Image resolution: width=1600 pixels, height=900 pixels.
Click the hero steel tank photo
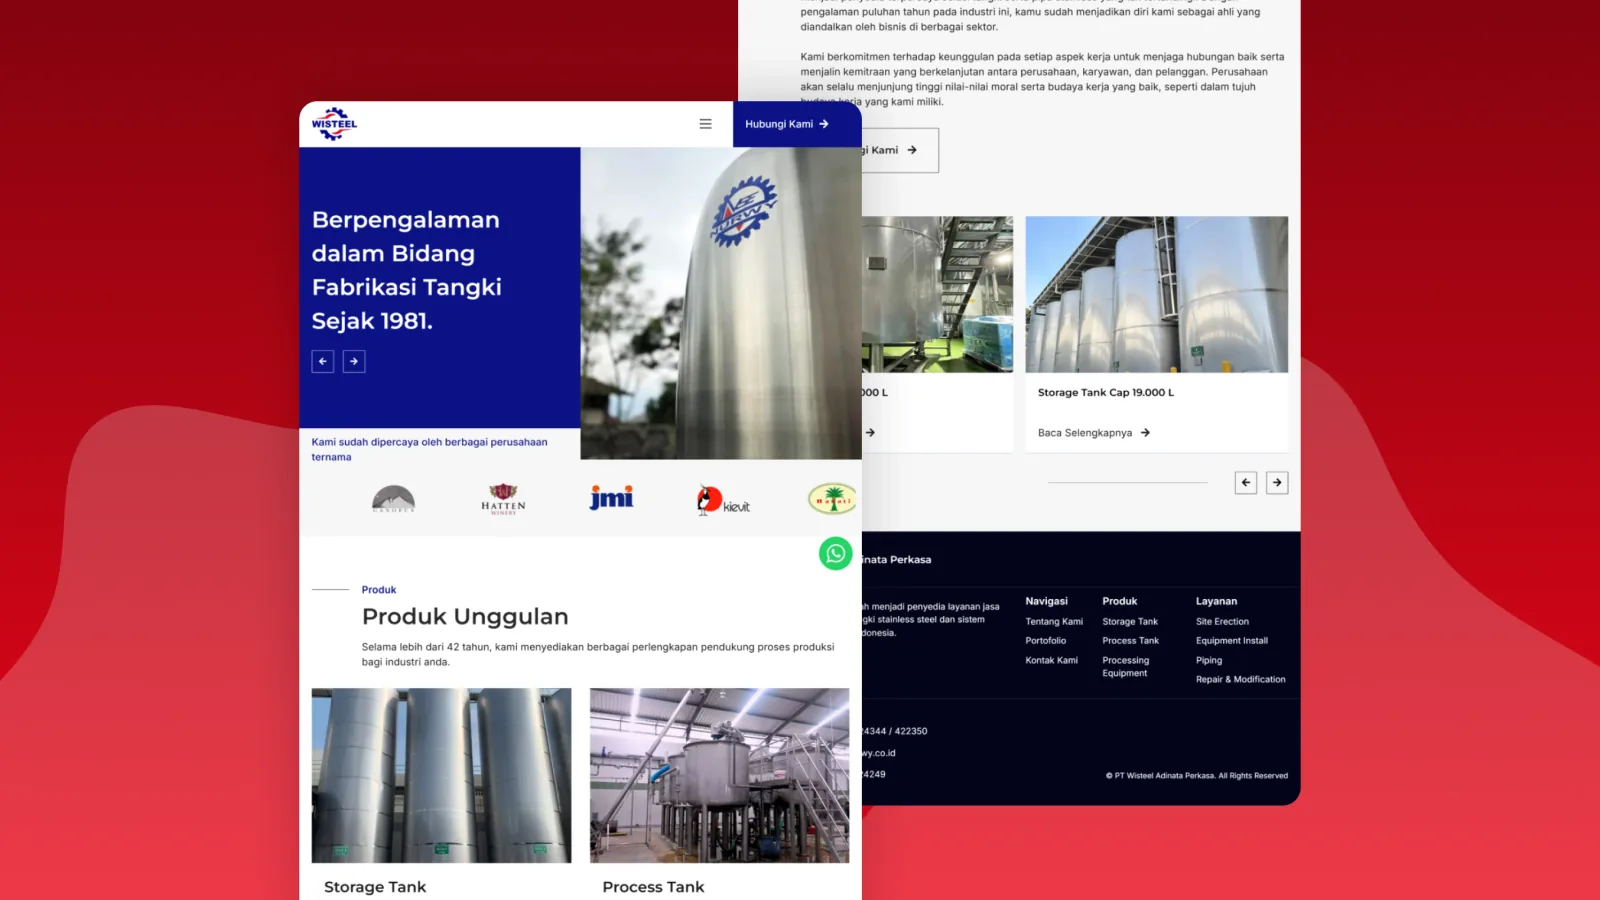[721, 303]
